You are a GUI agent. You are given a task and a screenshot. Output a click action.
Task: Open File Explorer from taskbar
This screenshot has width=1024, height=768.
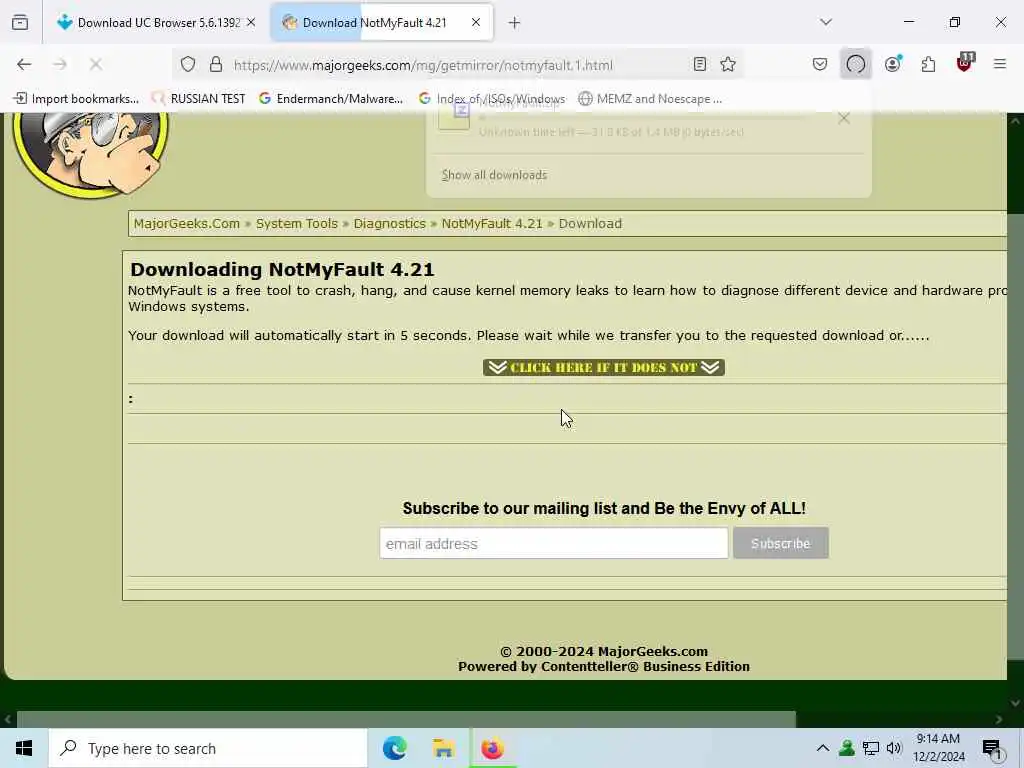443,748
